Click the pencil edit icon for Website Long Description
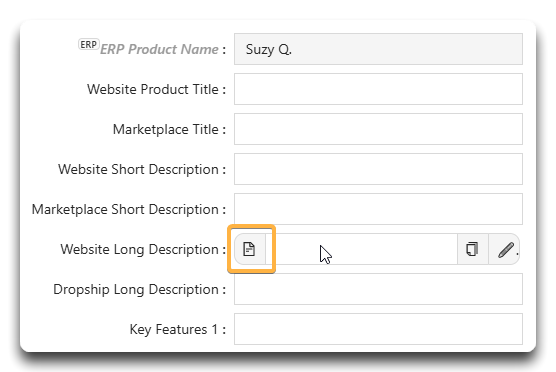Viewport: 556px width, 372px height. point(505,249)
